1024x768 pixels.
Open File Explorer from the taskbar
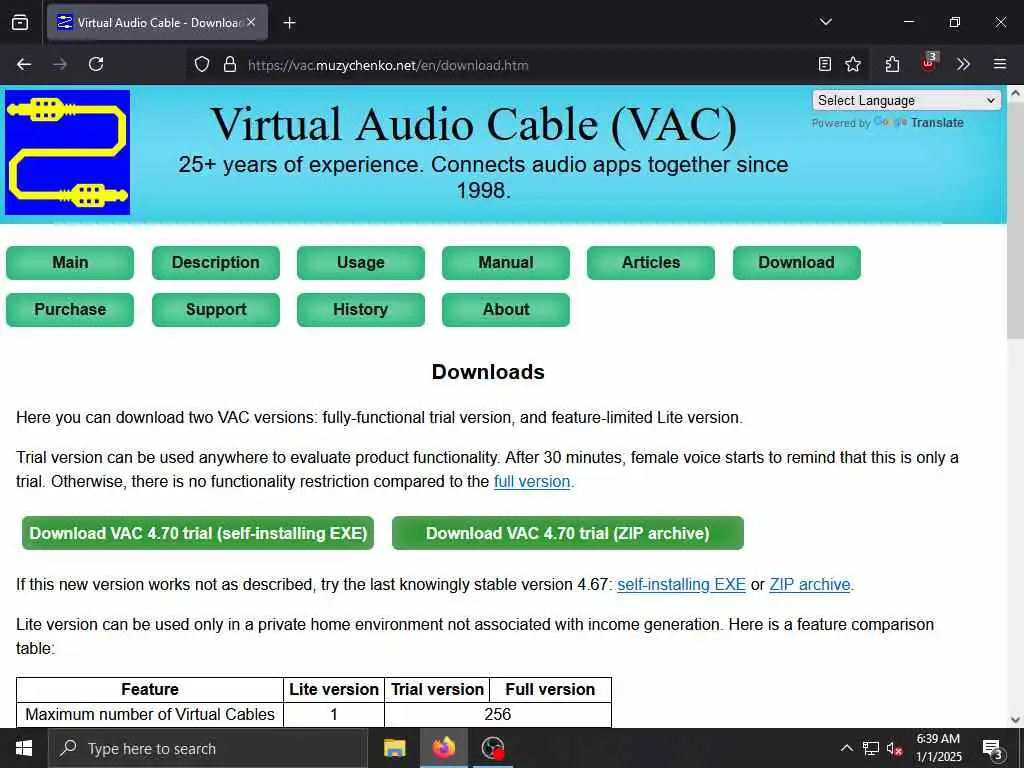click(394, 748)
